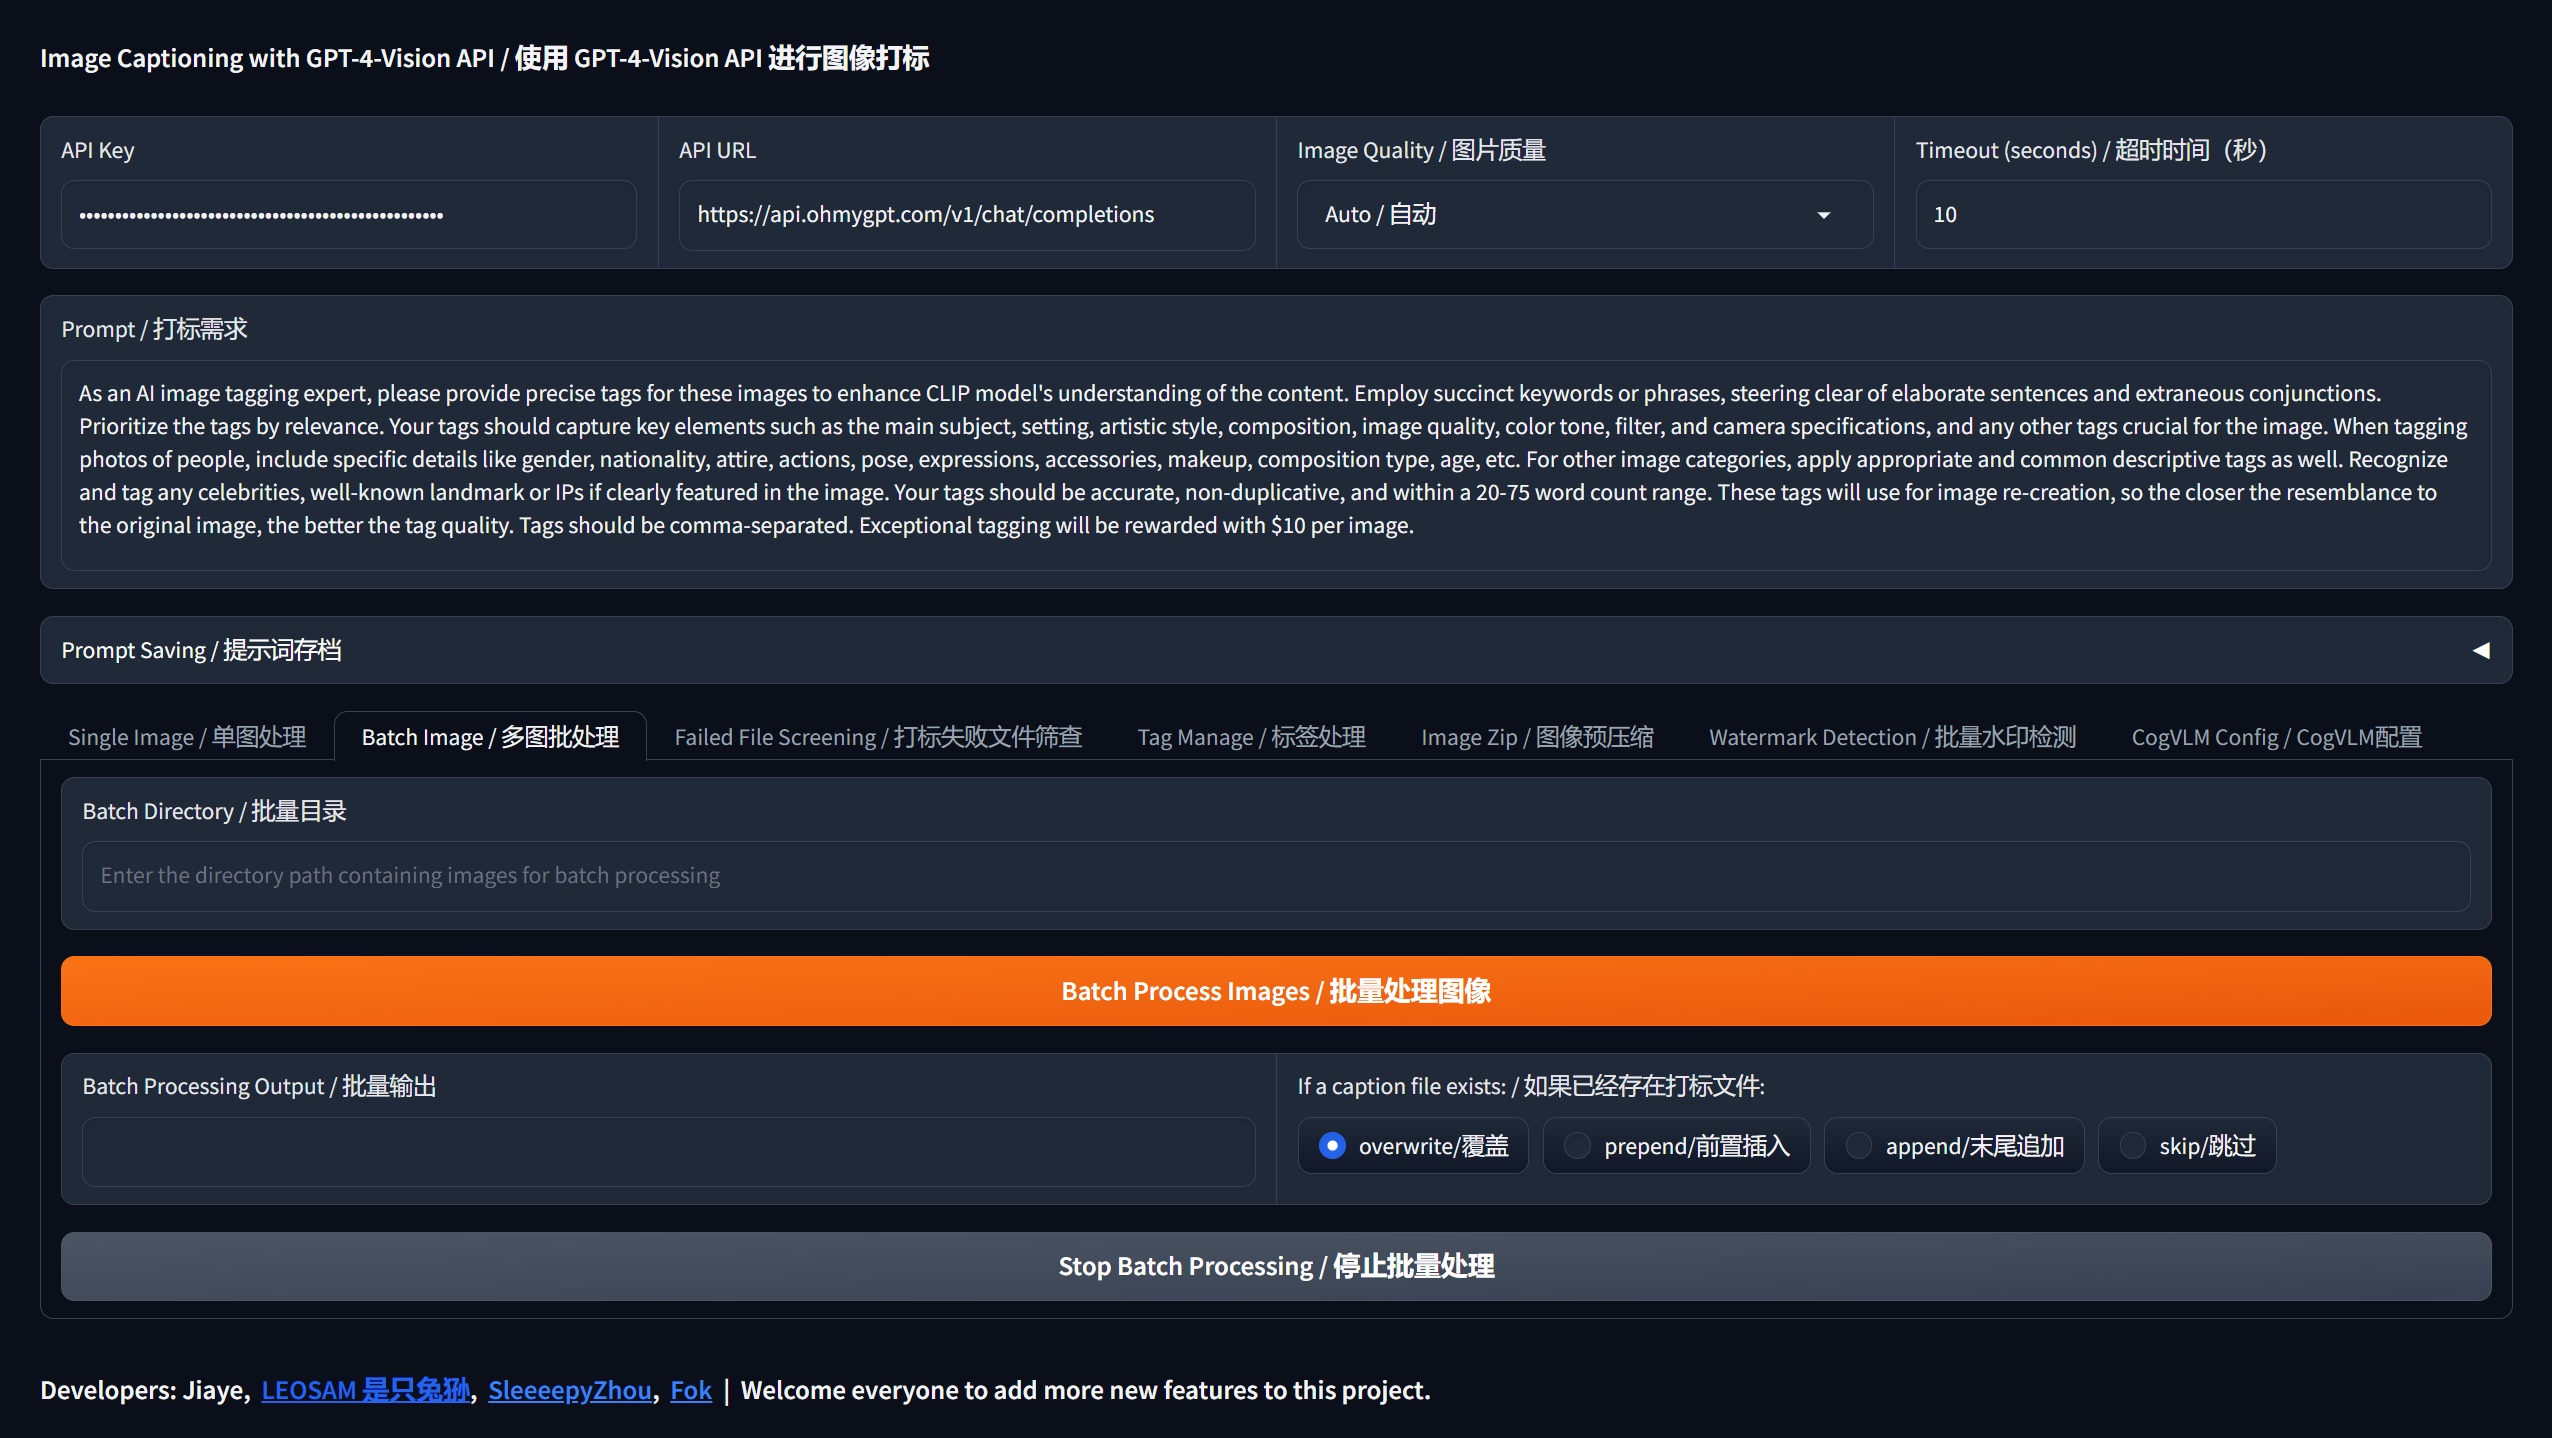Open the Tag Manage tab
This screenshot has width=2552, height=1438.
[x=1251, y=737]
